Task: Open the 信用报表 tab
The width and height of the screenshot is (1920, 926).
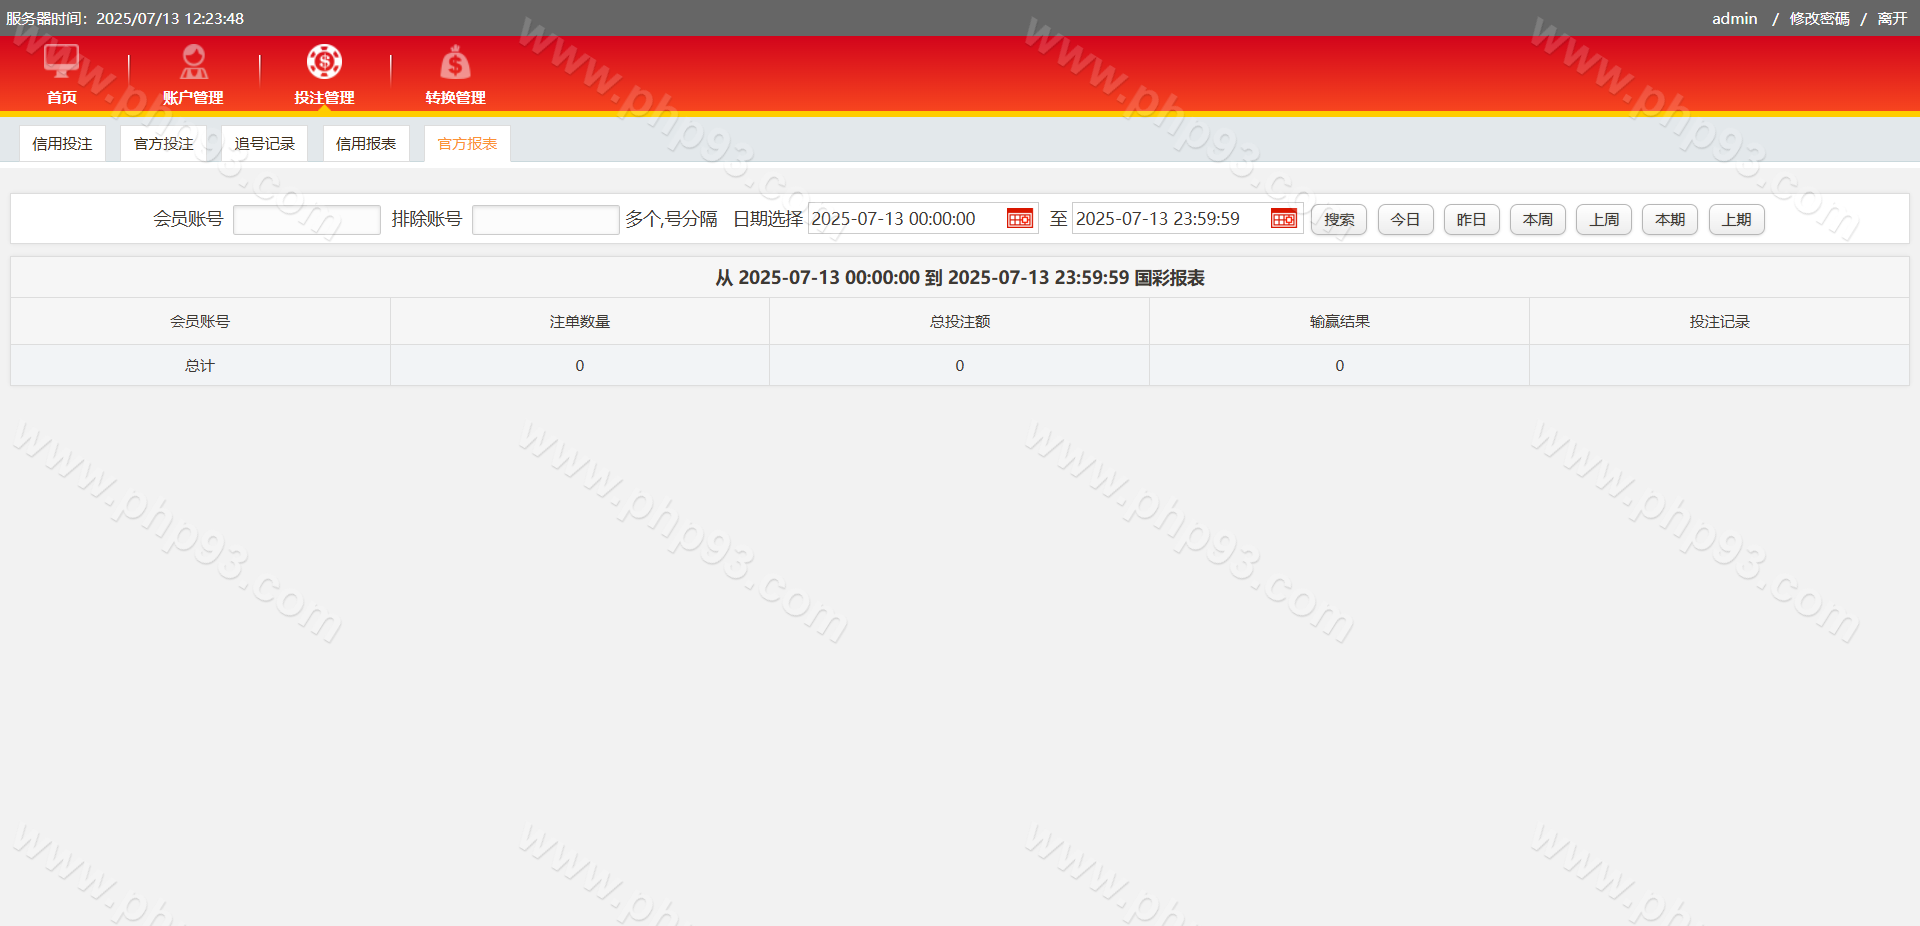Action: [x=366, y=144]
